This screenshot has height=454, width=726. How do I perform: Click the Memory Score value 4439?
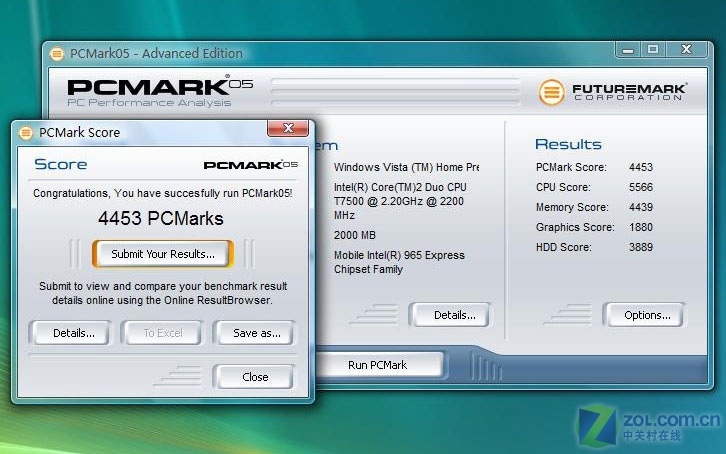(x=641, y=207)
